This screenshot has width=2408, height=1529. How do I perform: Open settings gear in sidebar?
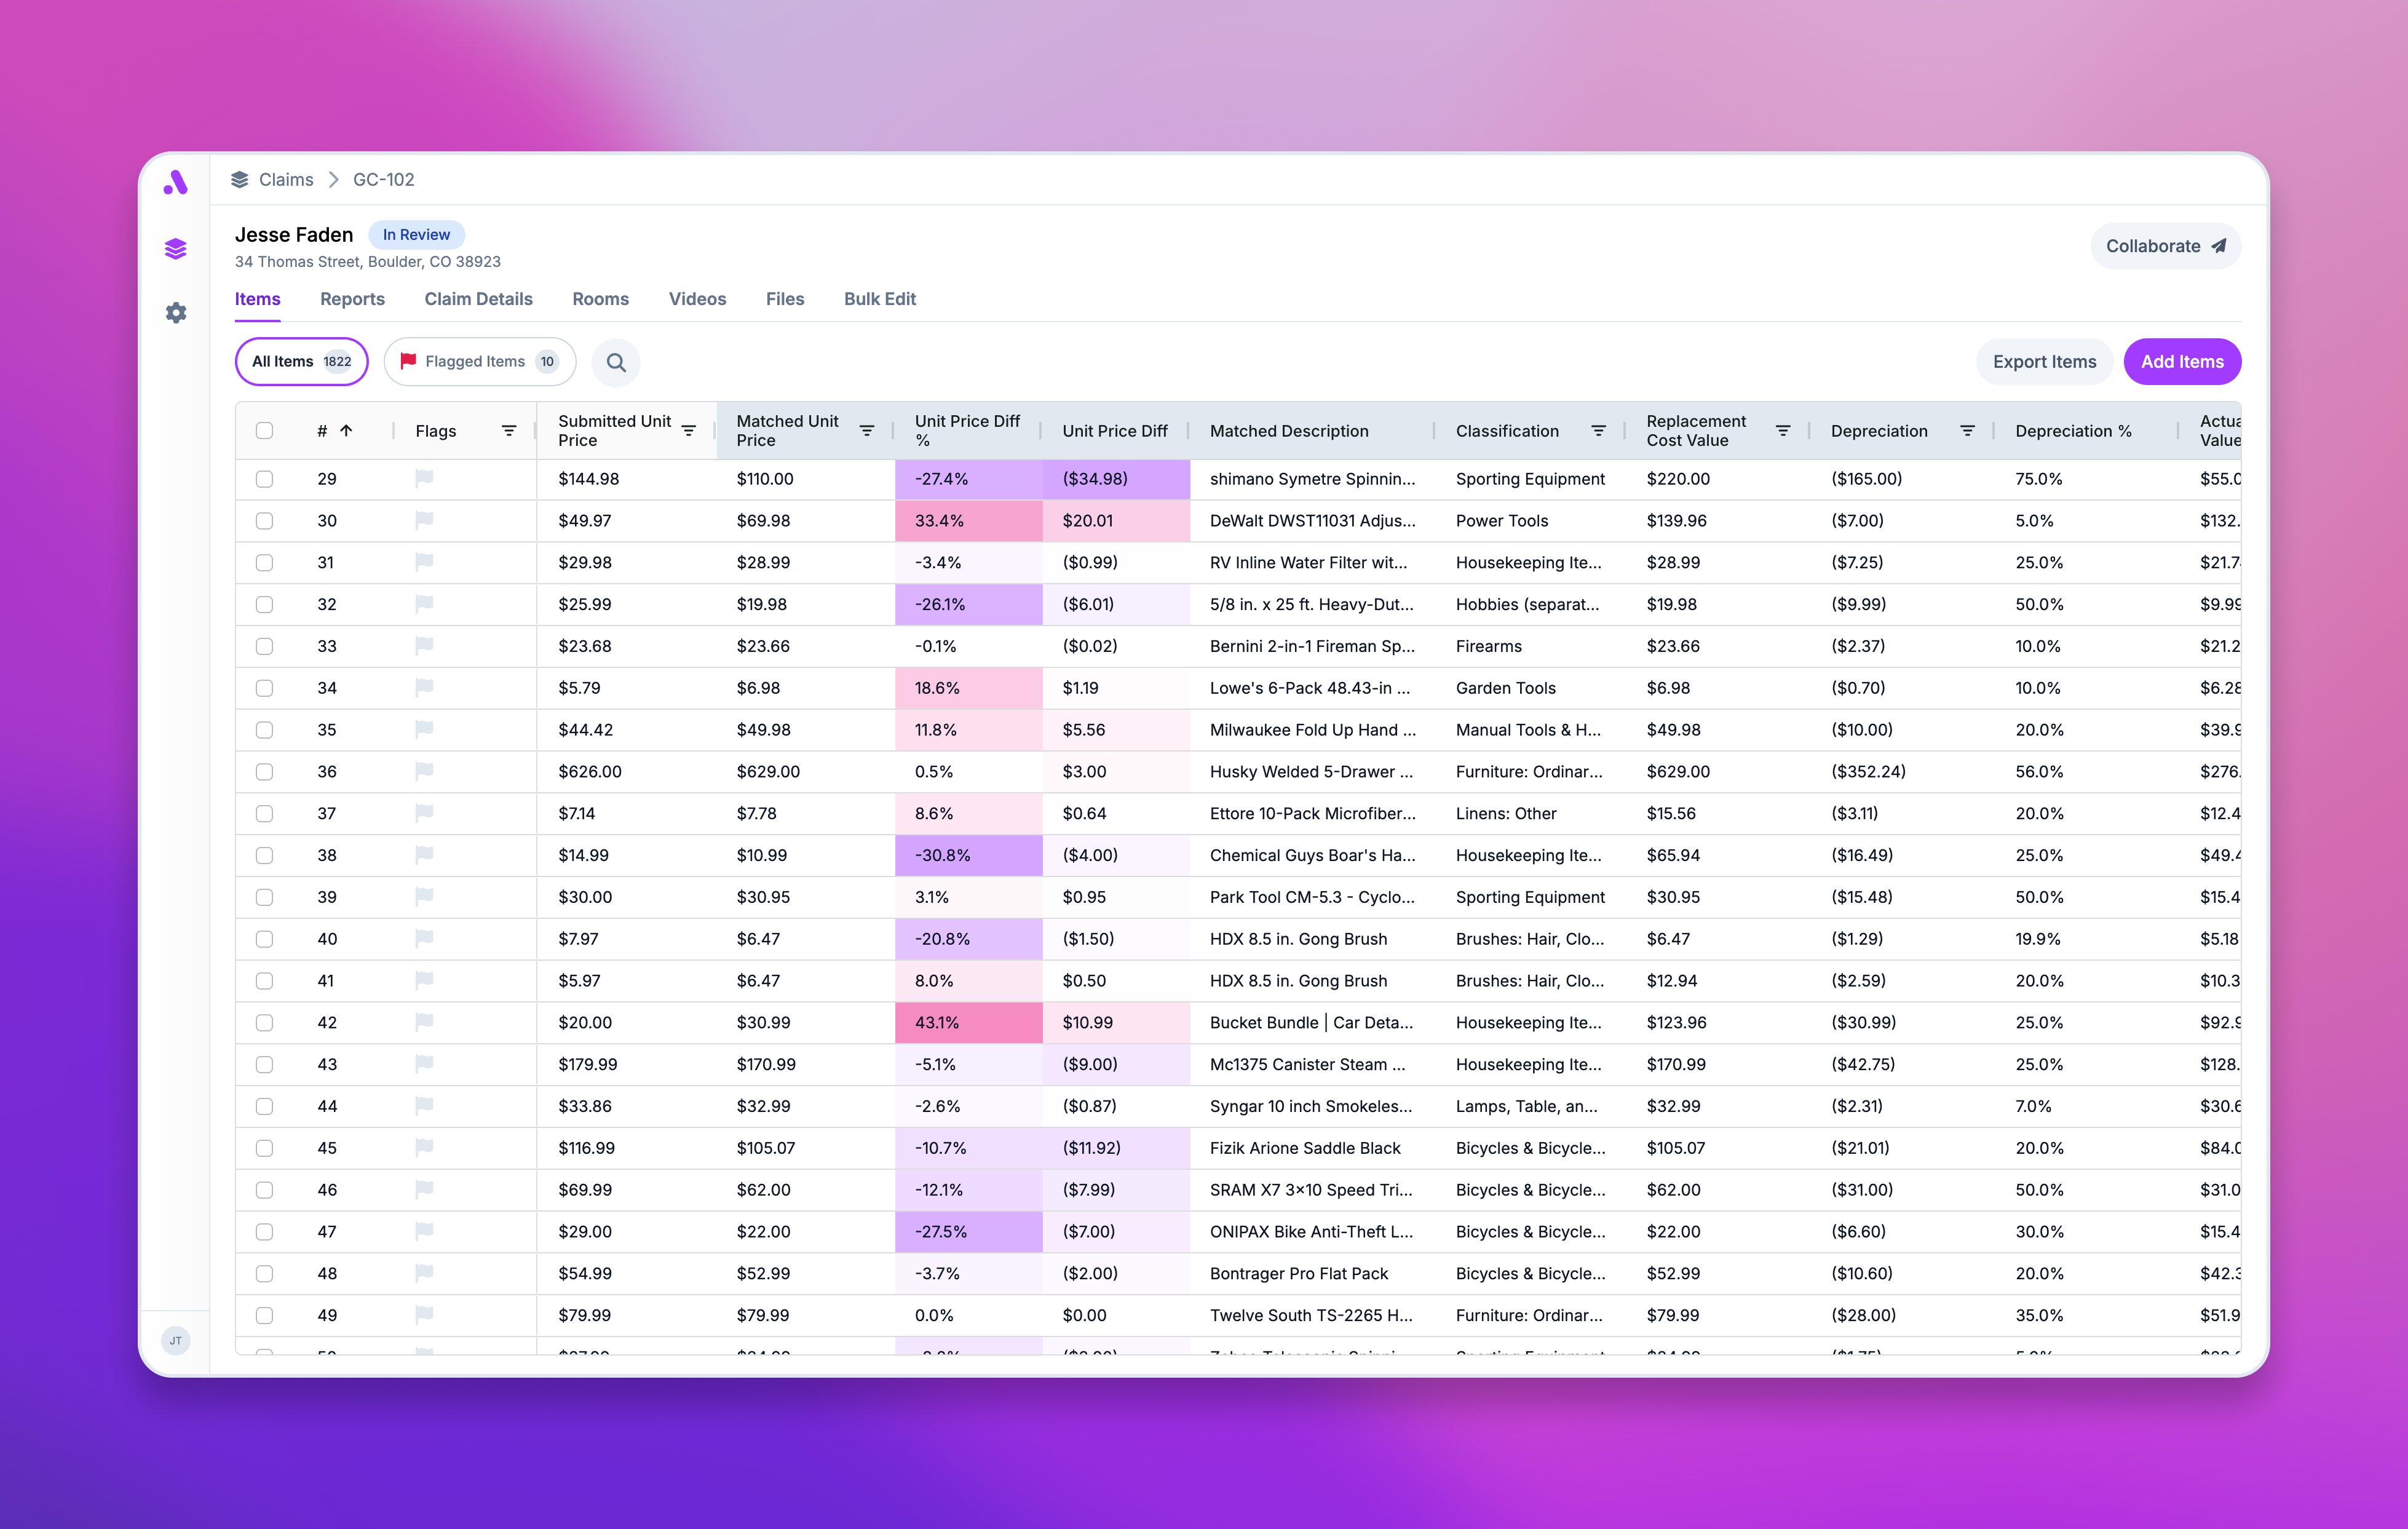coord(176,313)
